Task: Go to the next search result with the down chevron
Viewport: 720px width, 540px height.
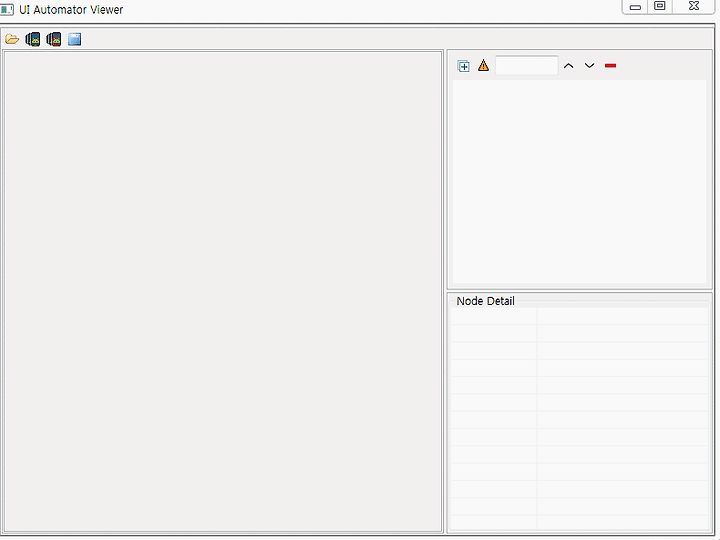Action: (x=590, y=66)
